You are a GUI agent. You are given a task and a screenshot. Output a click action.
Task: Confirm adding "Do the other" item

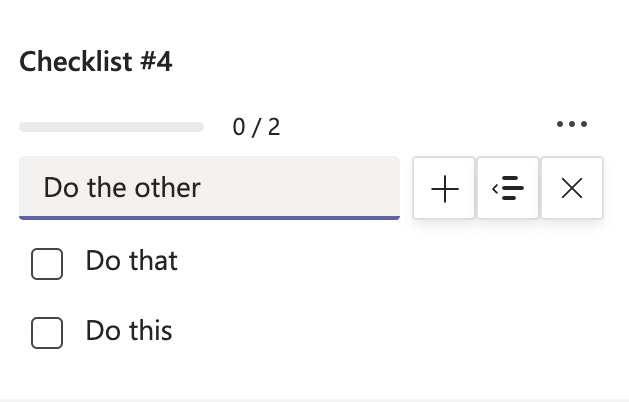tap(445, 188)
